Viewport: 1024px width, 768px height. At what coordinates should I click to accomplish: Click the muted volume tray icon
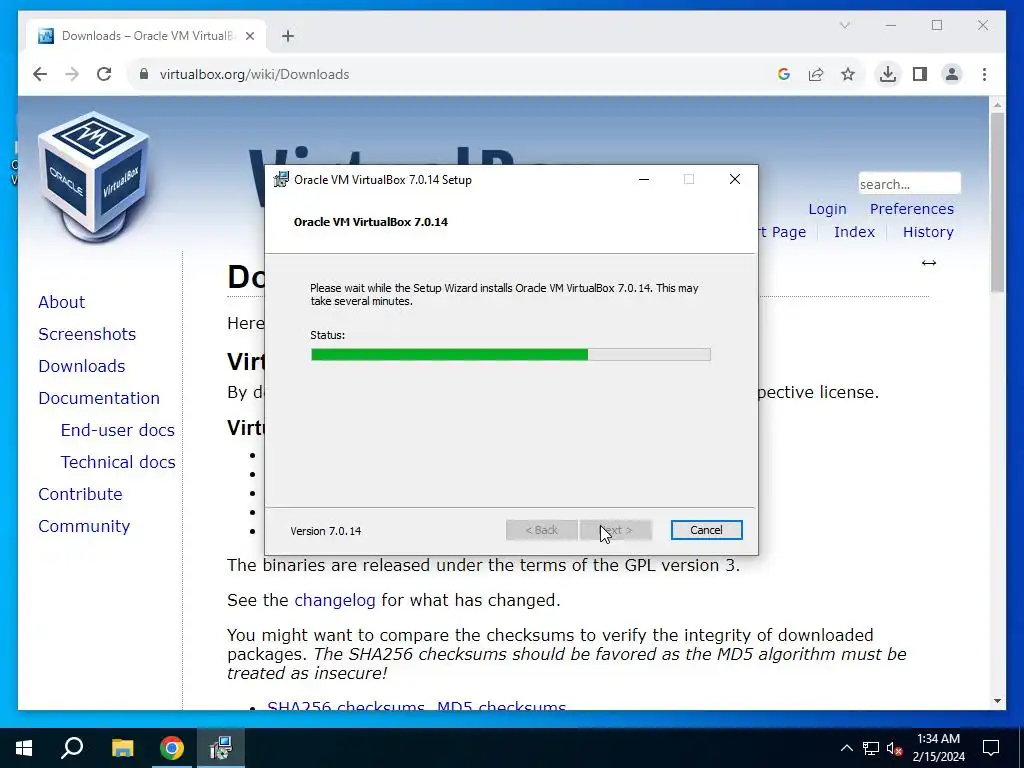pyautogui.click(x=895, y=748)
